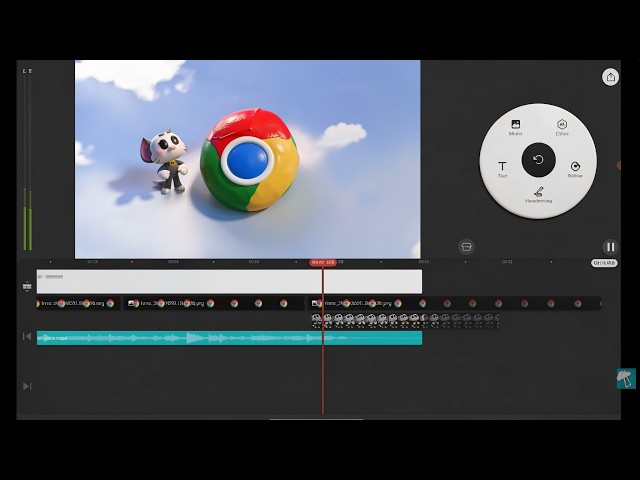This screenshot has width=640, height=480.
Task: Select the white main track clip
Action: point(229,281)
